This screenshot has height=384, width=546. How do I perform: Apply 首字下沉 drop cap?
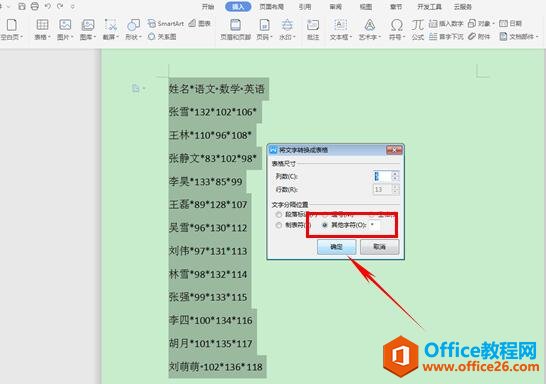(x=446, y=37)
